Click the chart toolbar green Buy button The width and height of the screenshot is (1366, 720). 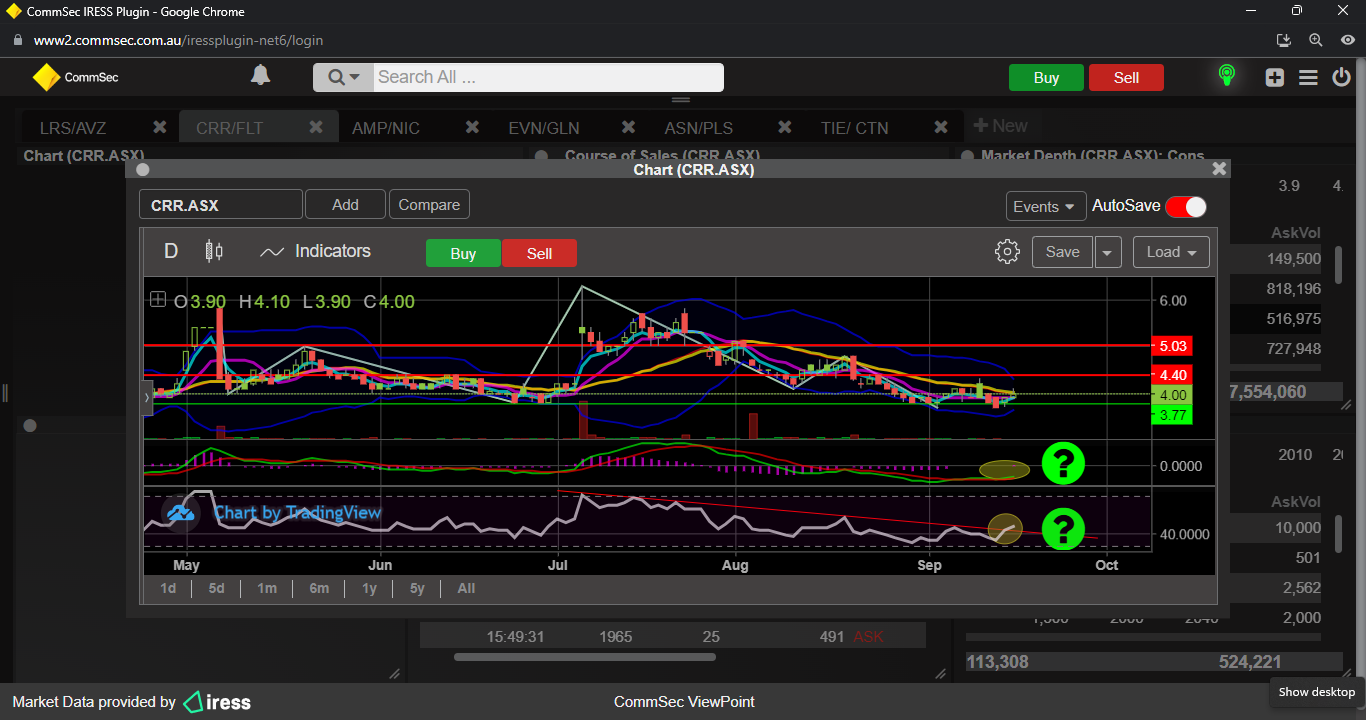(x=463, y=253)
